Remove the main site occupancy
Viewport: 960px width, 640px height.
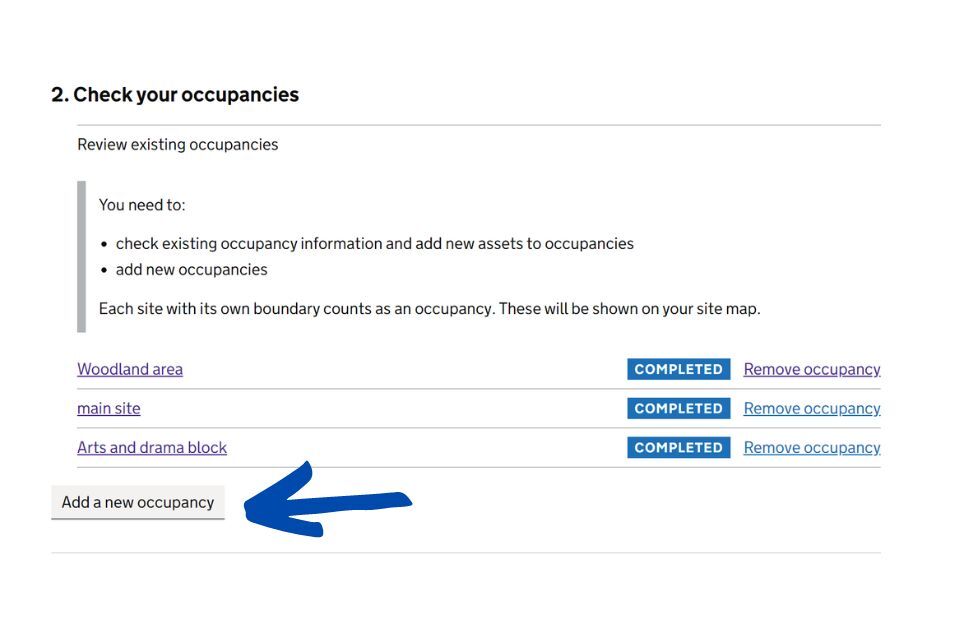tap(811, 408)
